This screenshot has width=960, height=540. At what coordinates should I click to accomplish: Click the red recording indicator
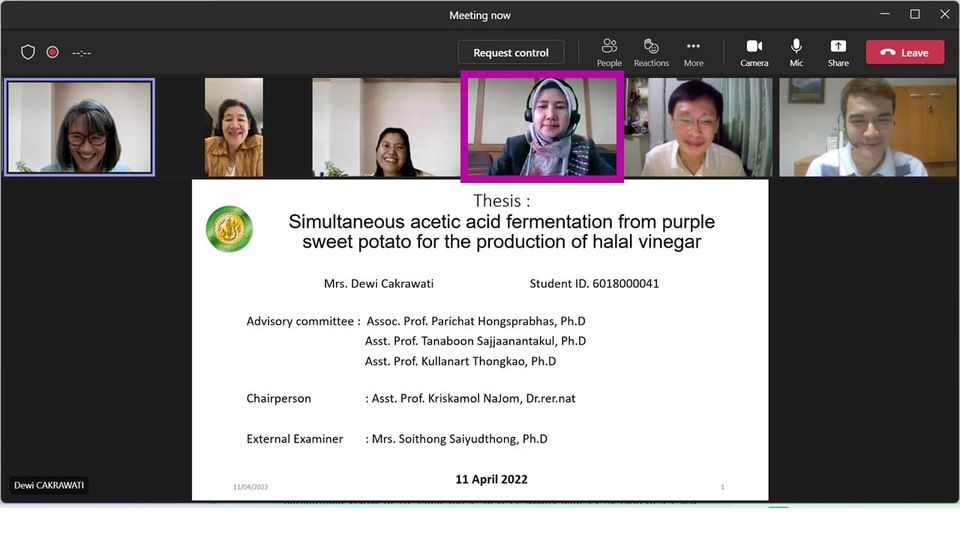53,52
